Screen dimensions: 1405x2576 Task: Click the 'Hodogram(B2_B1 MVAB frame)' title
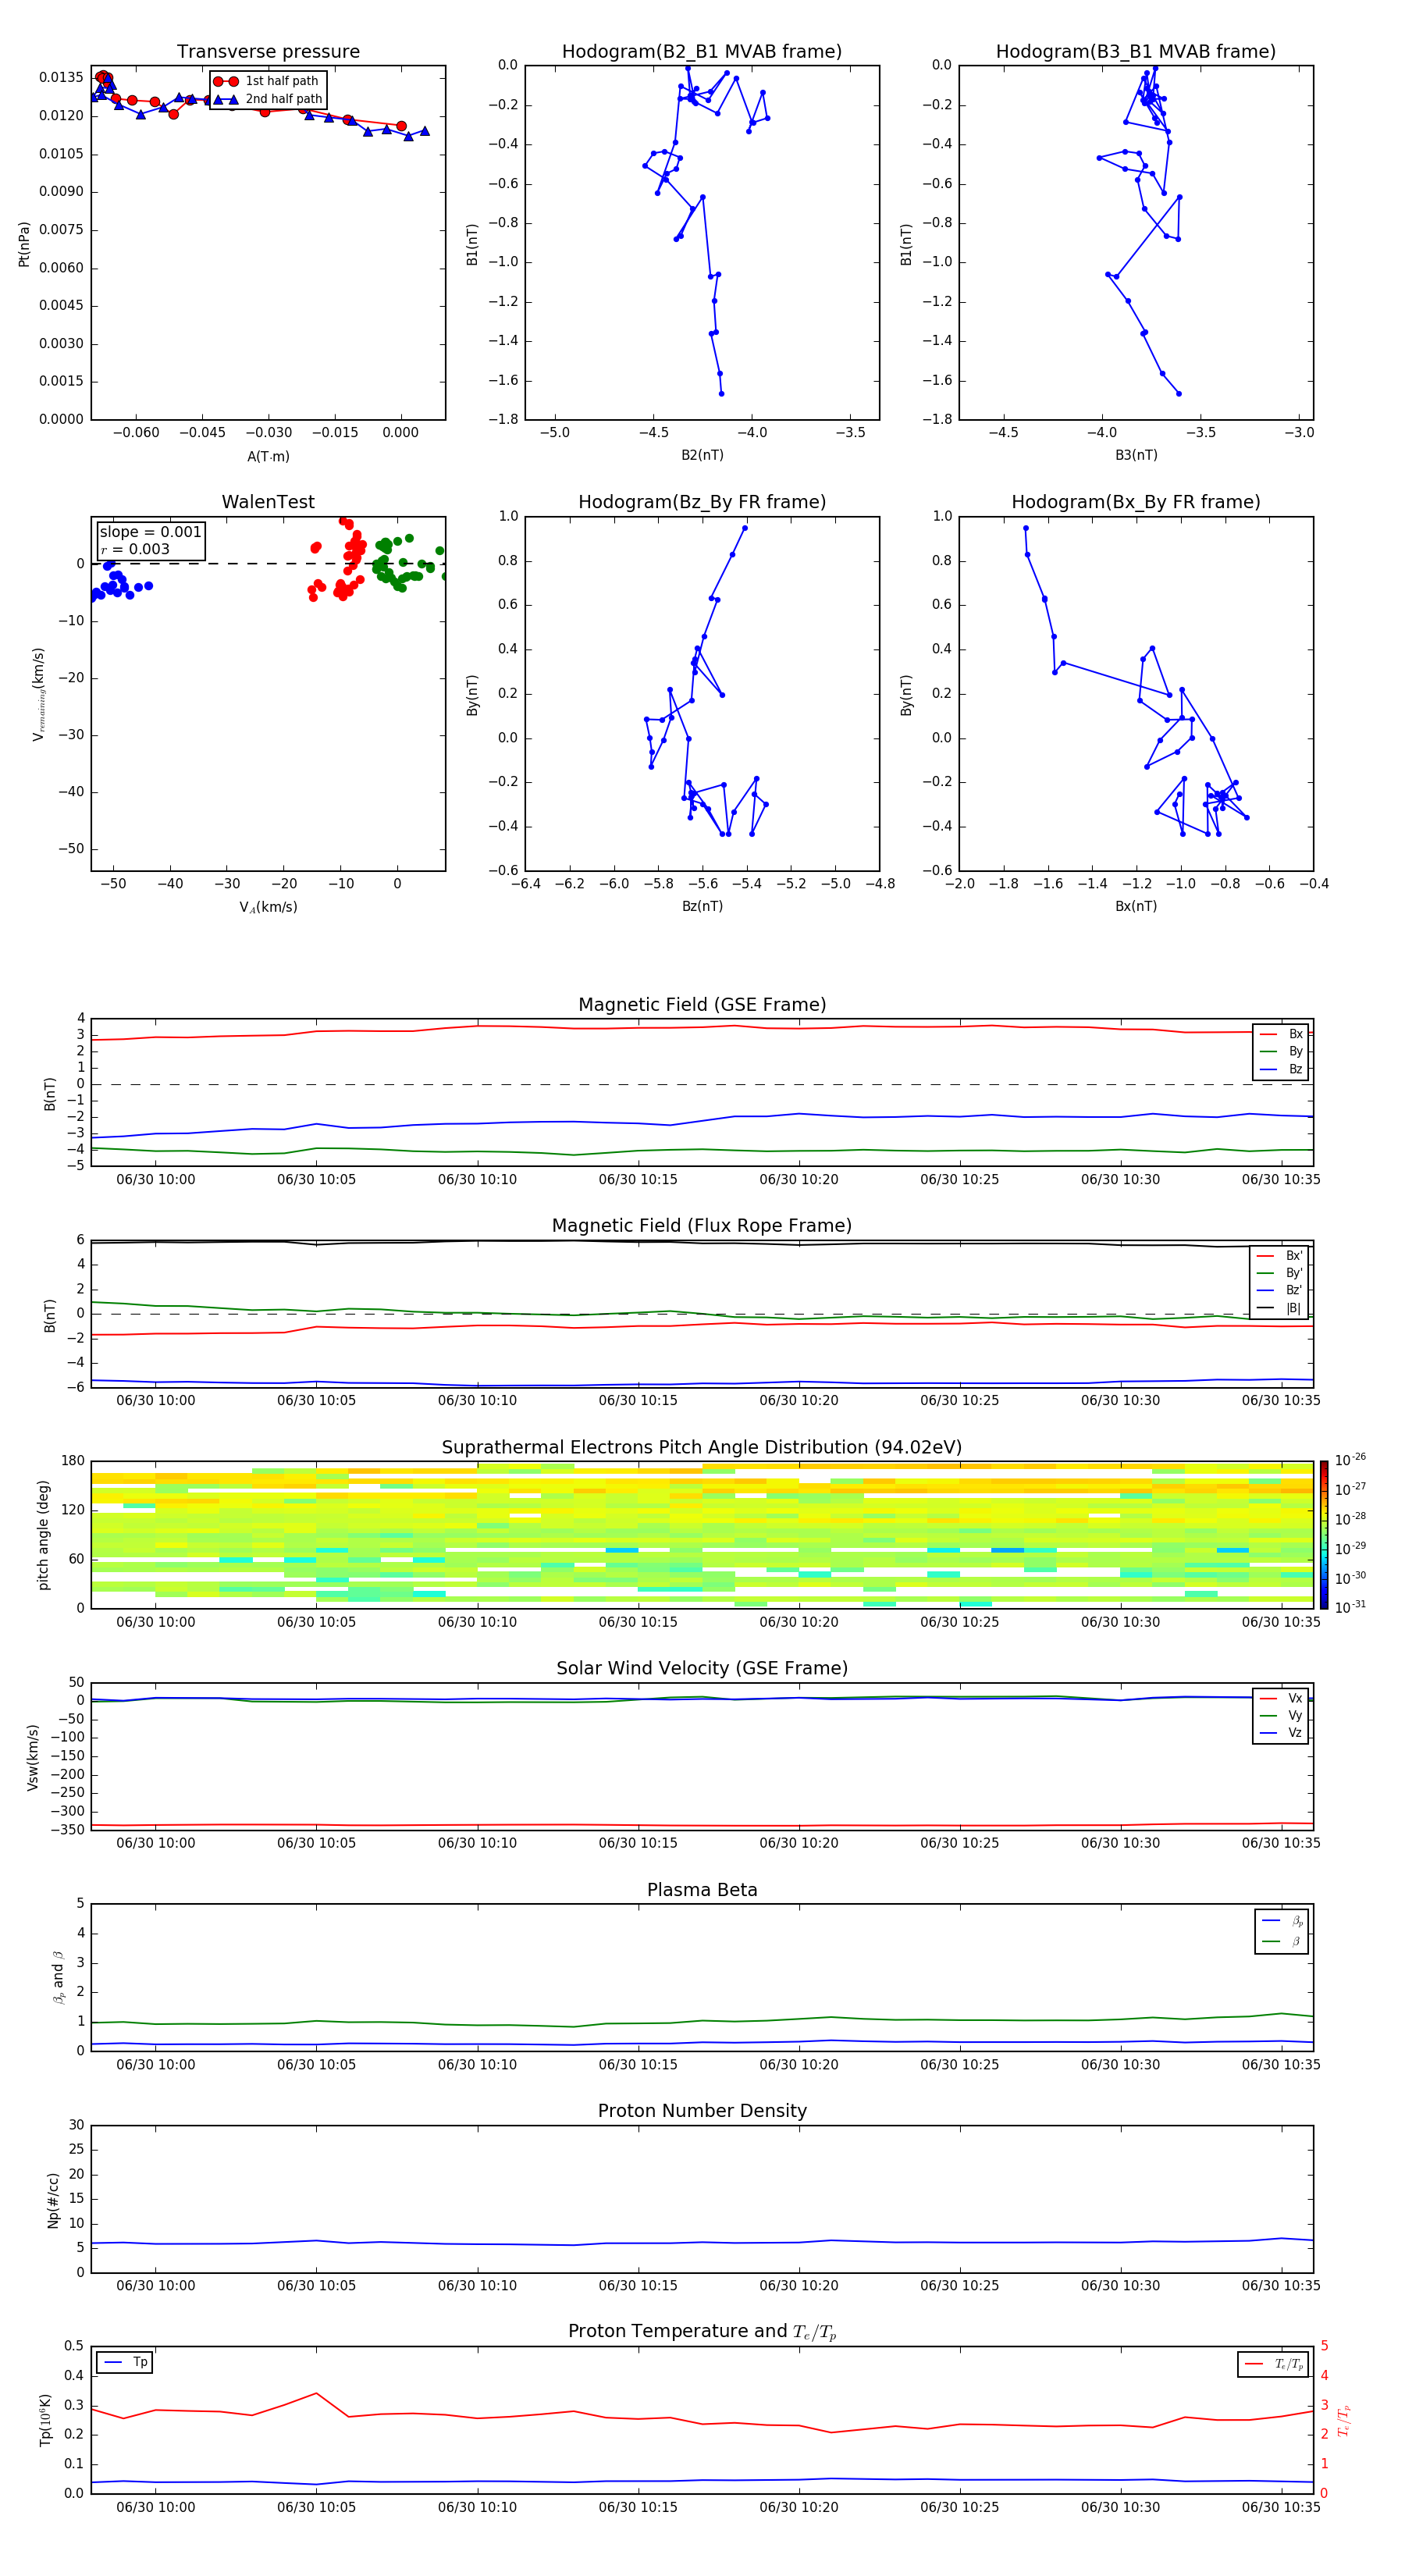pos(702,51)
